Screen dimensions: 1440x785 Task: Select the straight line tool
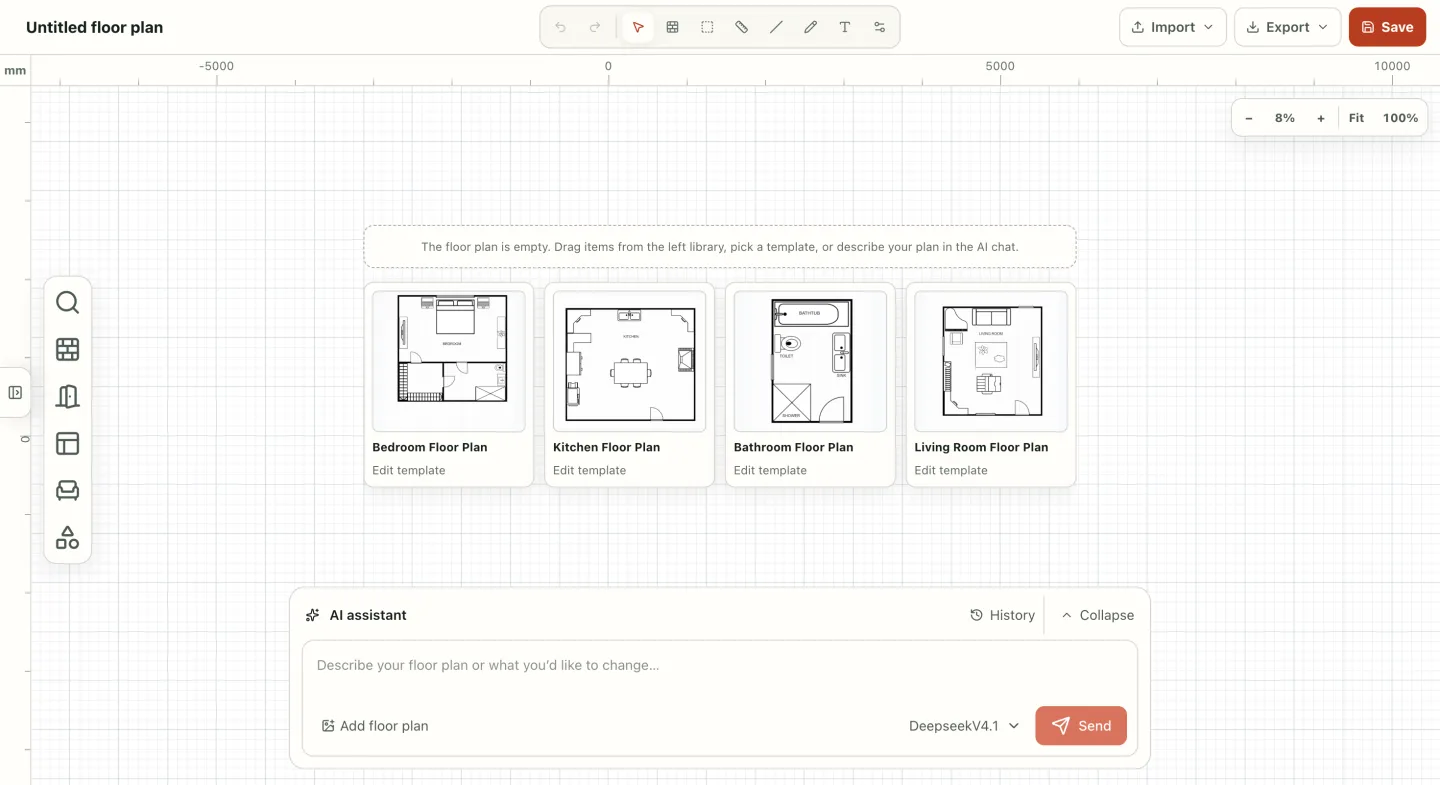coord(776,27)
